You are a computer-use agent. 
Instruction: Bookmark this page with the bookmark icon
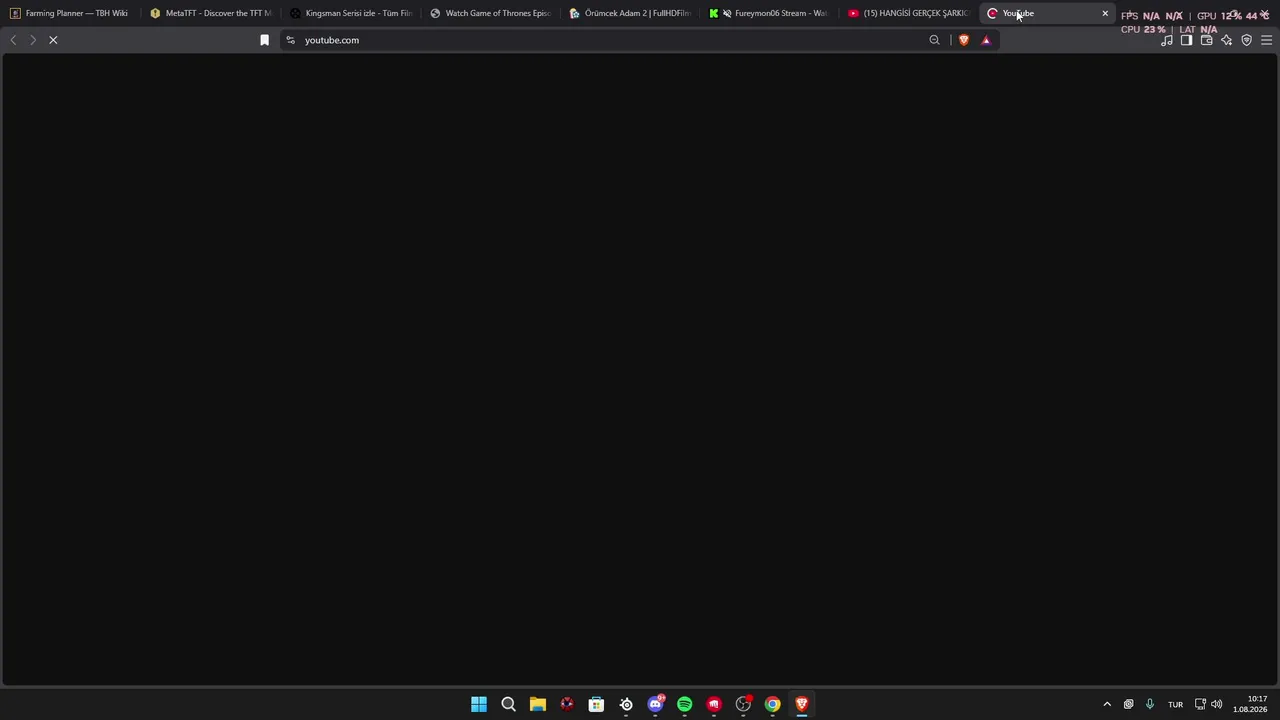pyautogui.click(x=264, y=40)
